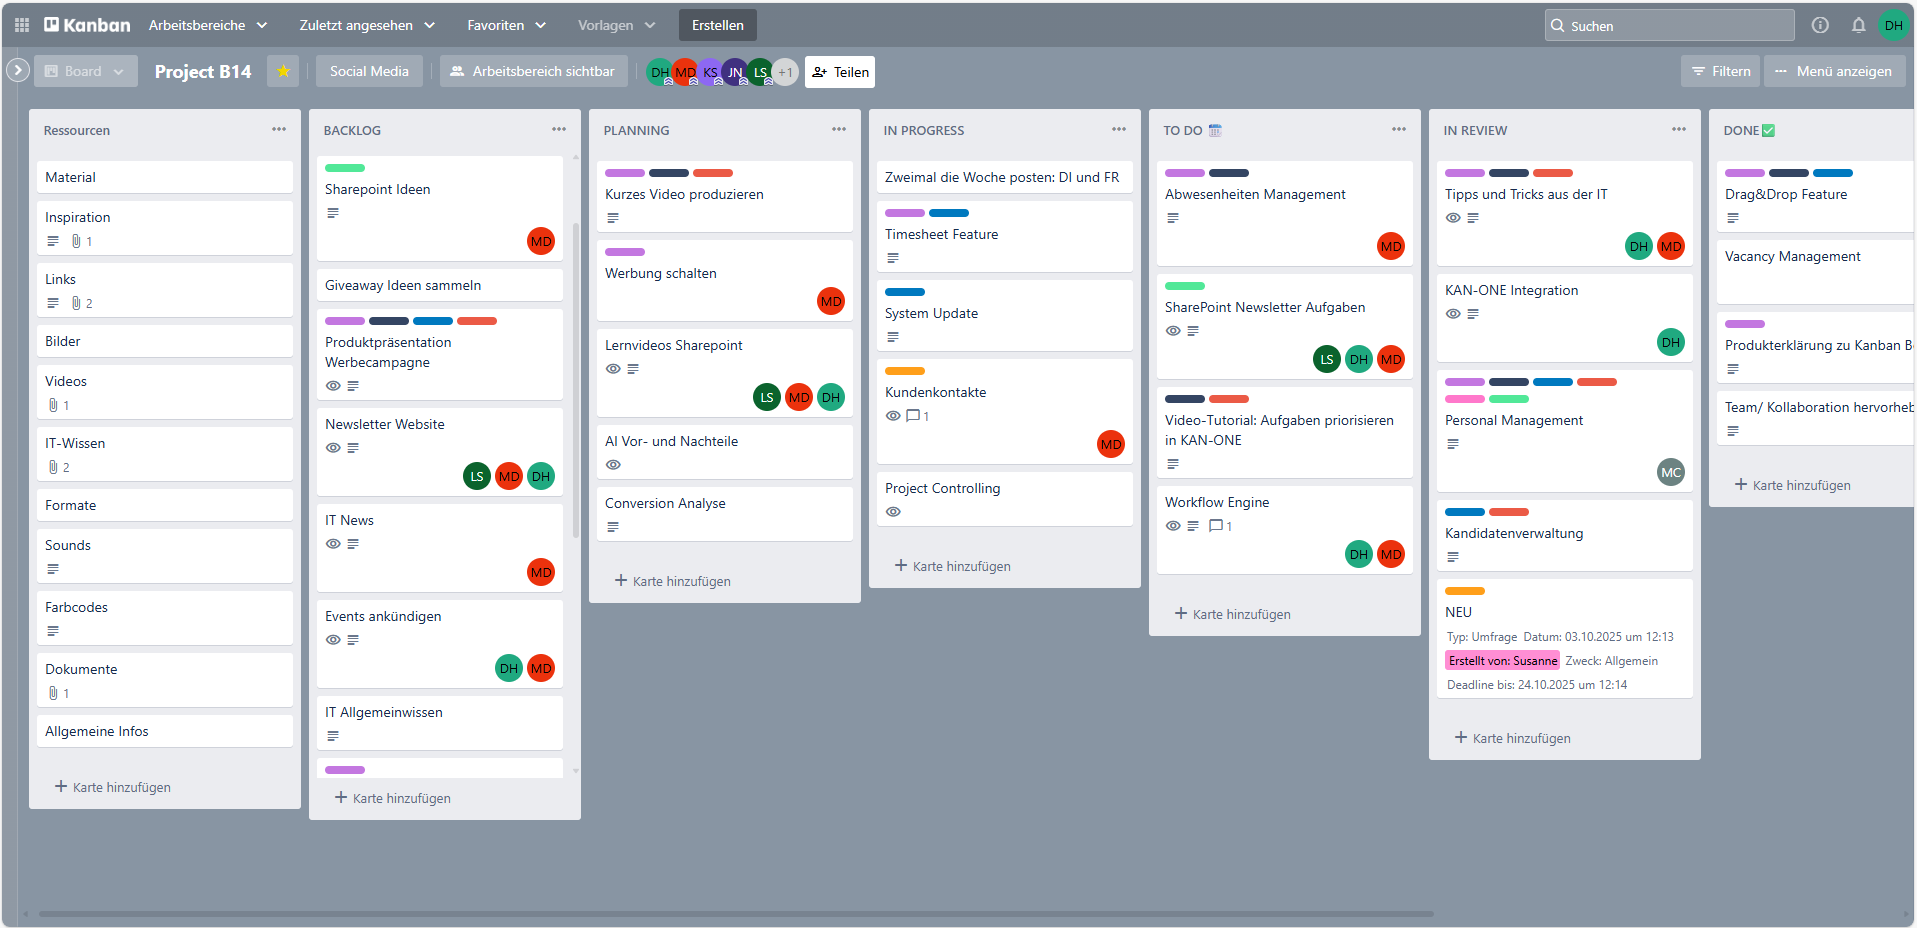1917x928 pixels.
Task: Click the Erstellen button
Action: coord(717,25)
